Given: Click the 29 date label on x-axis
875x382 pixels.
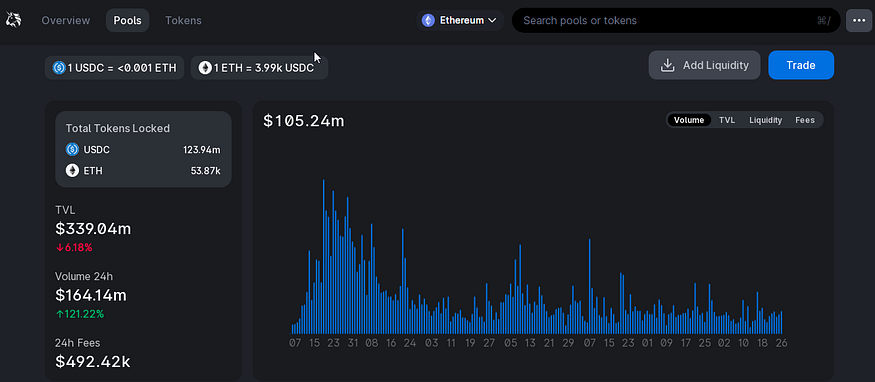Looking at the screenshot, I should 568,343.
